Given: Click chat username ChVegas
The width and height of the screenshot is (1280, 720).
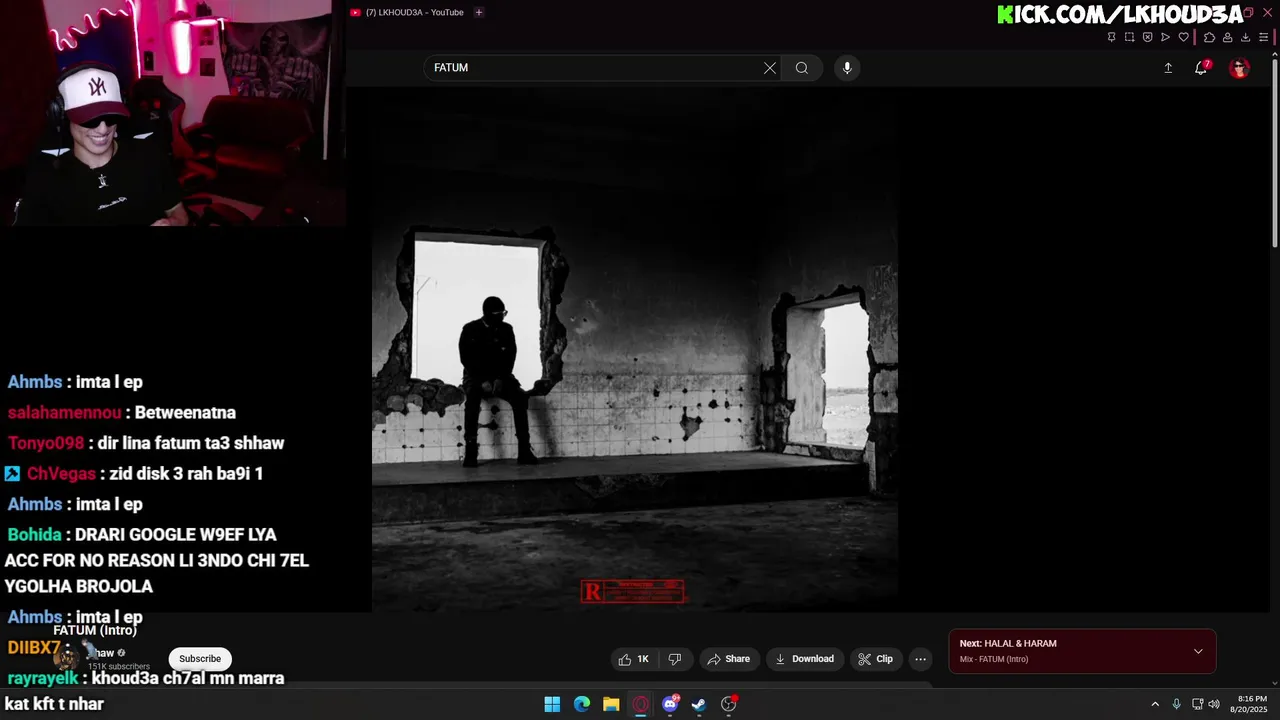Looking at the screenshot, I should [x=61, y=474].
